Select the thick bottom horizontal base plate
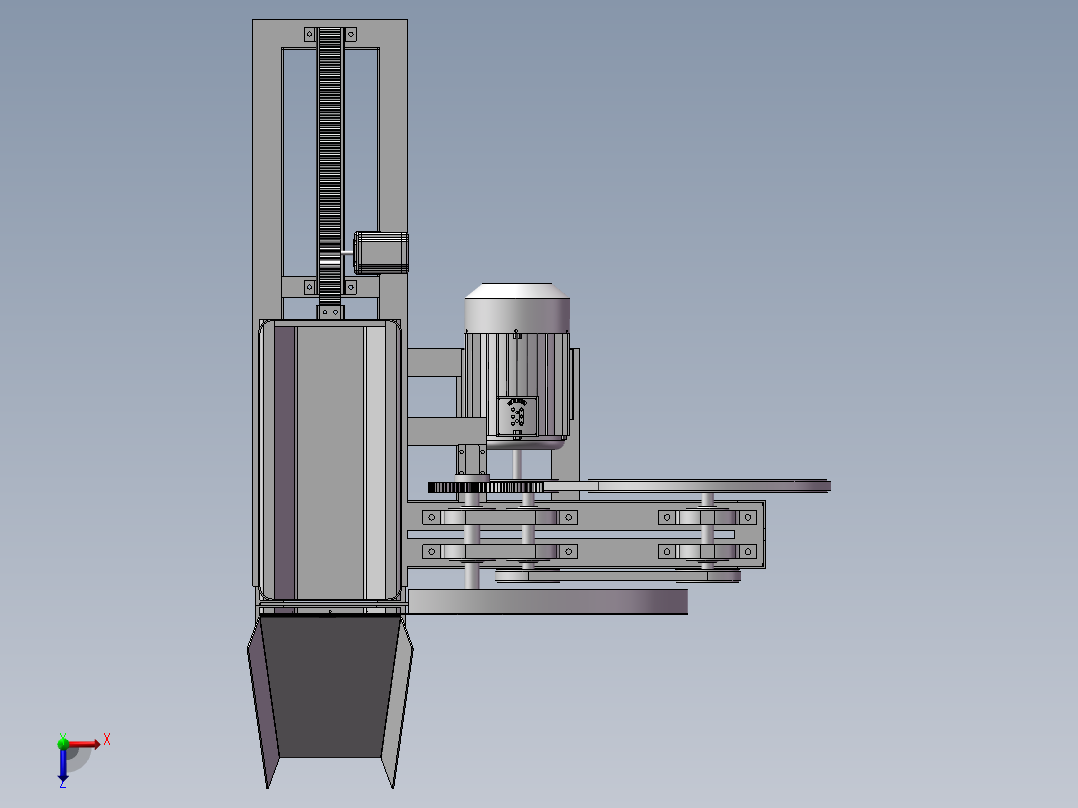 click(x=548, y=602)
